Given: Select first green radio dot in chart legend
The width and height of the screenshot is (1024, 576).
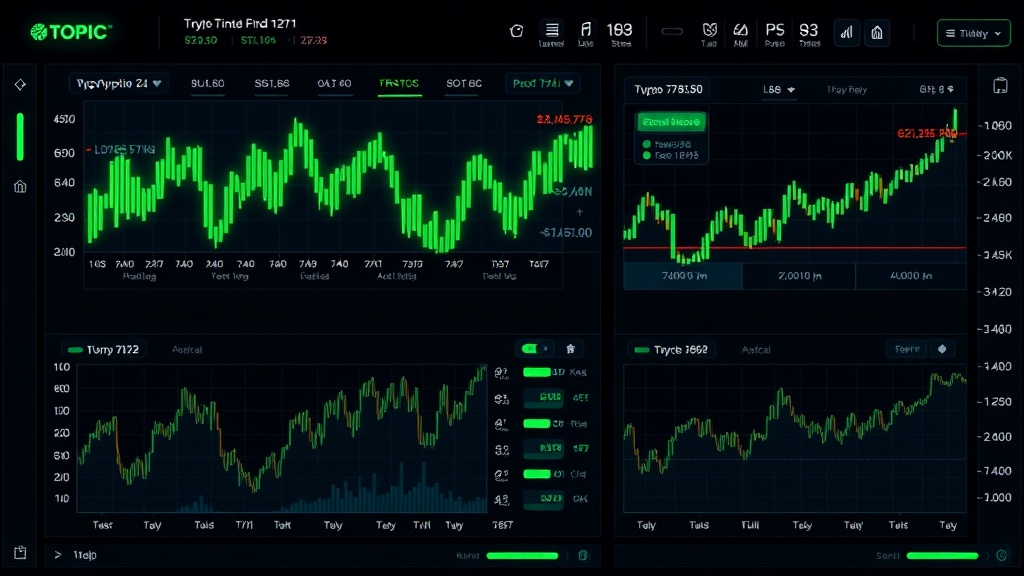Looking at the screenshot, I should click(x=647, y=144).
